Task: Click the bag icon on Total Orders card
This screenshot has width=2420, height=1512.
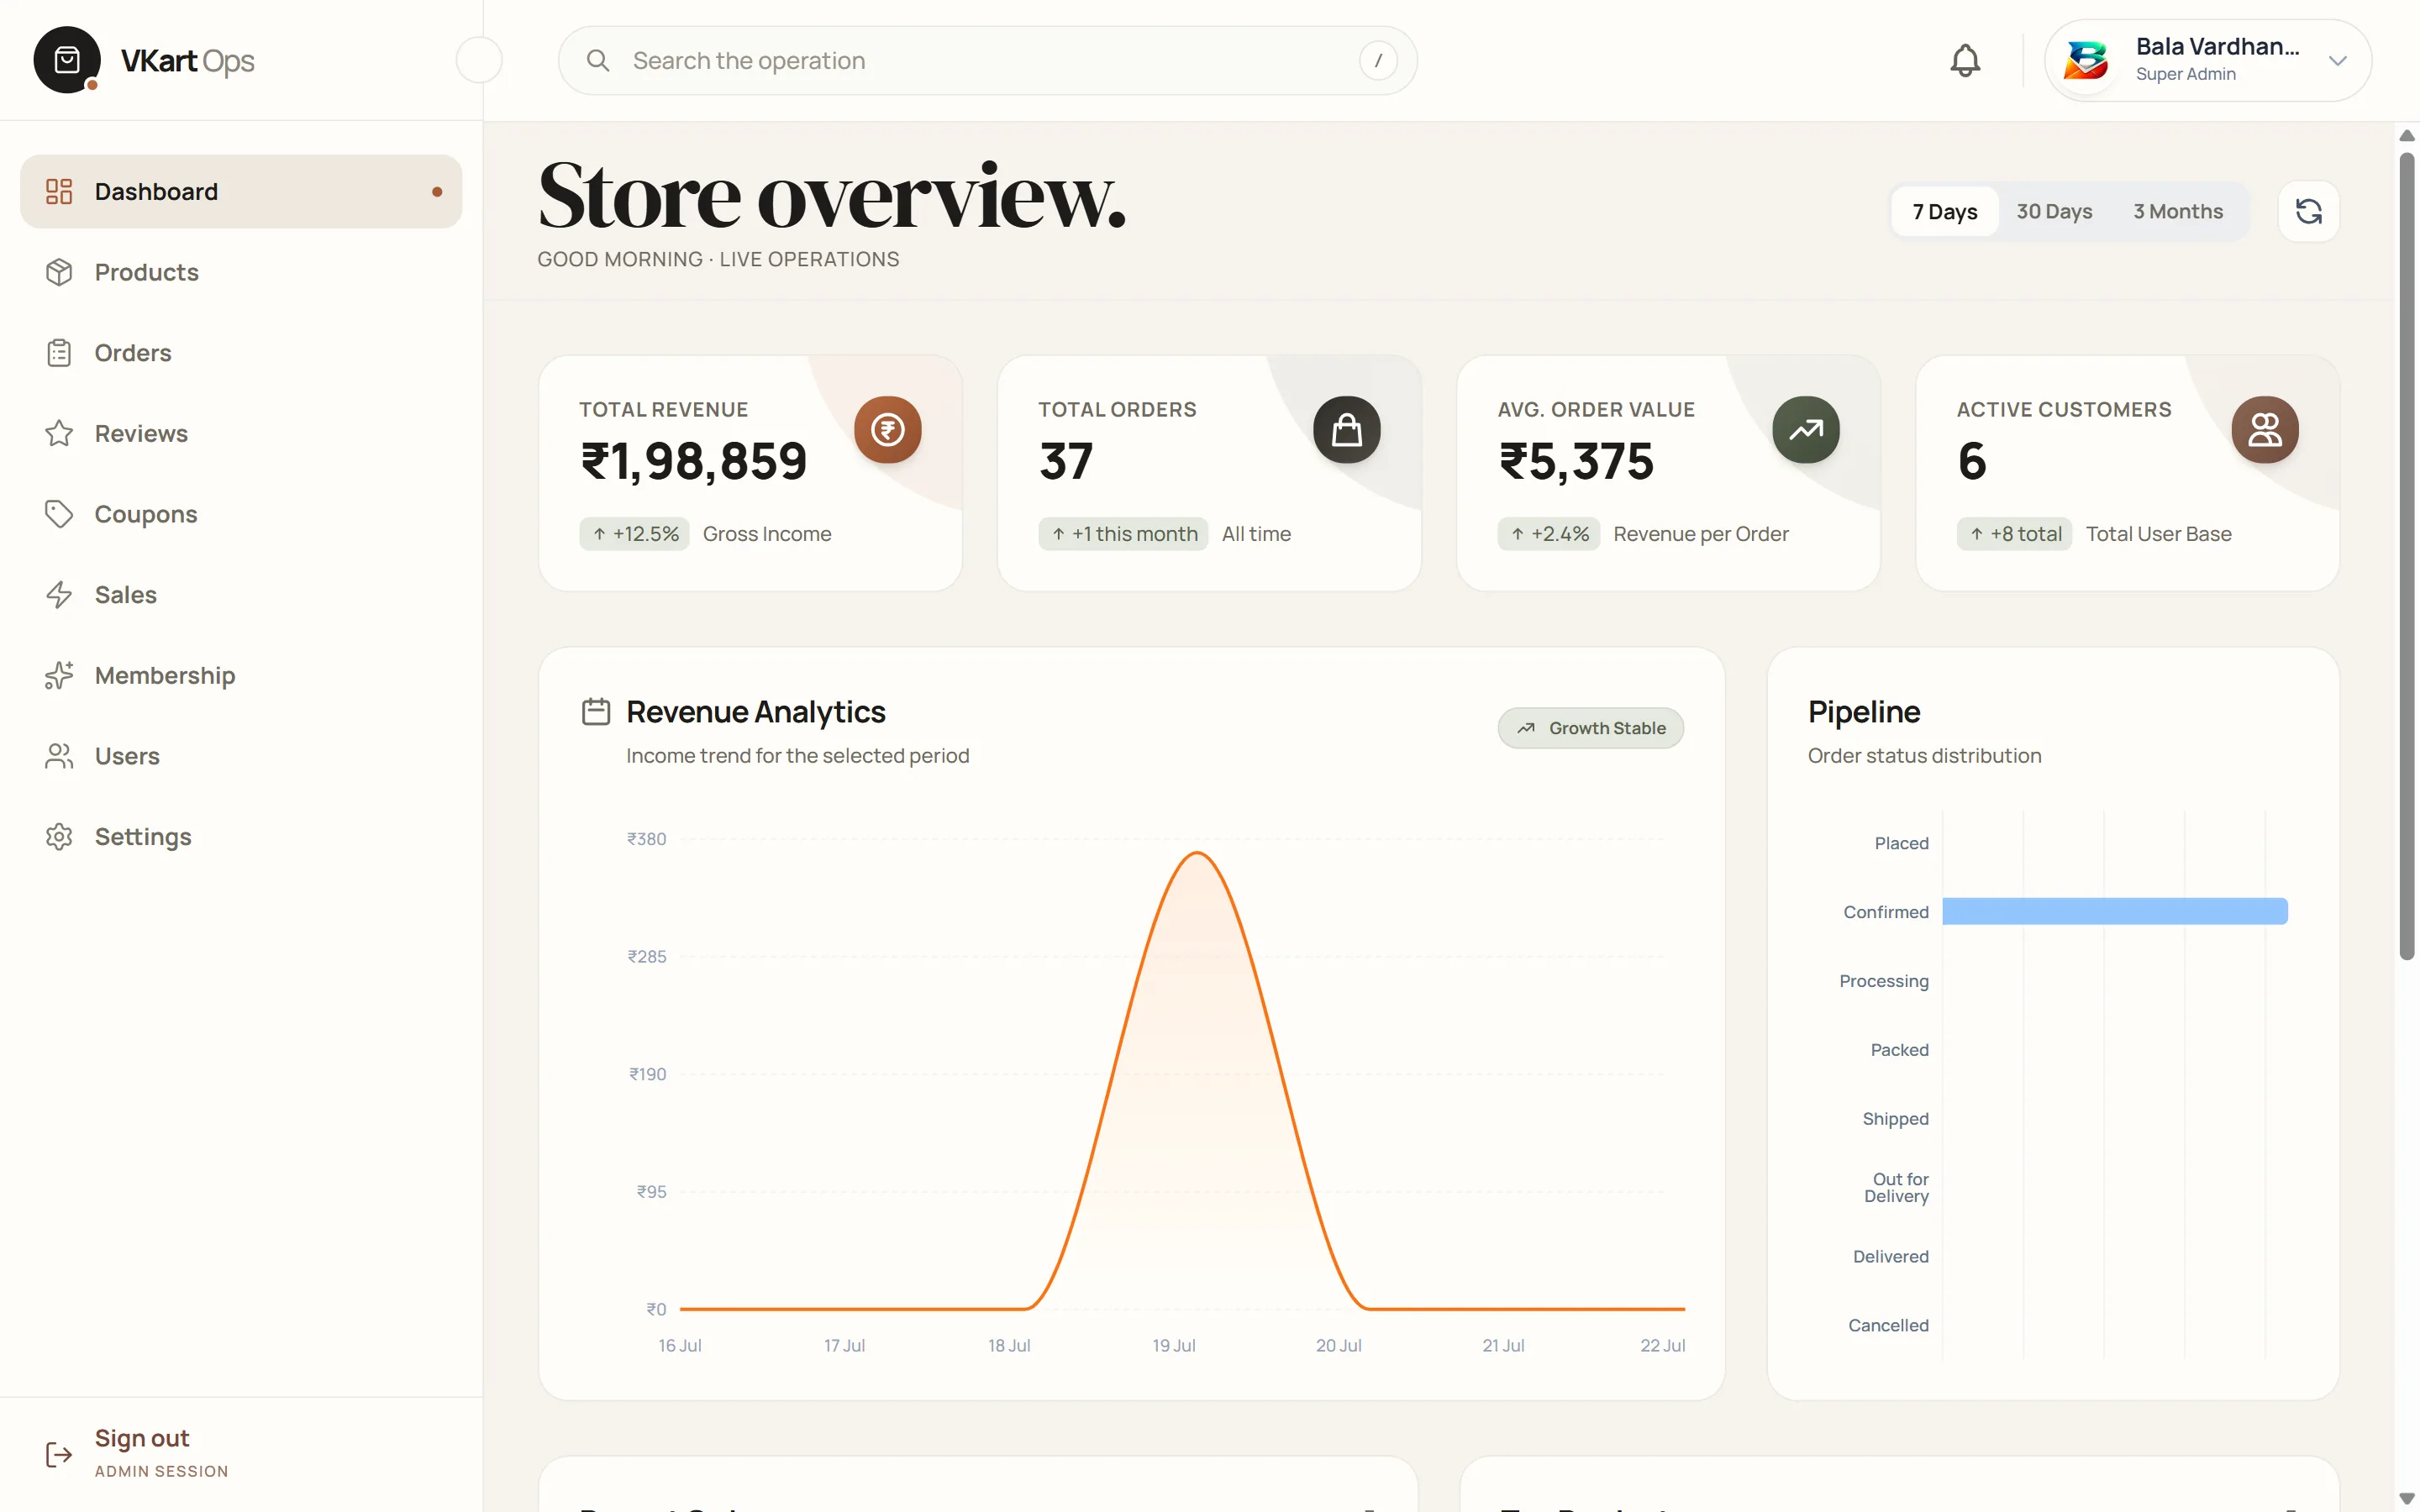Action: click(x=1346, y=430)
